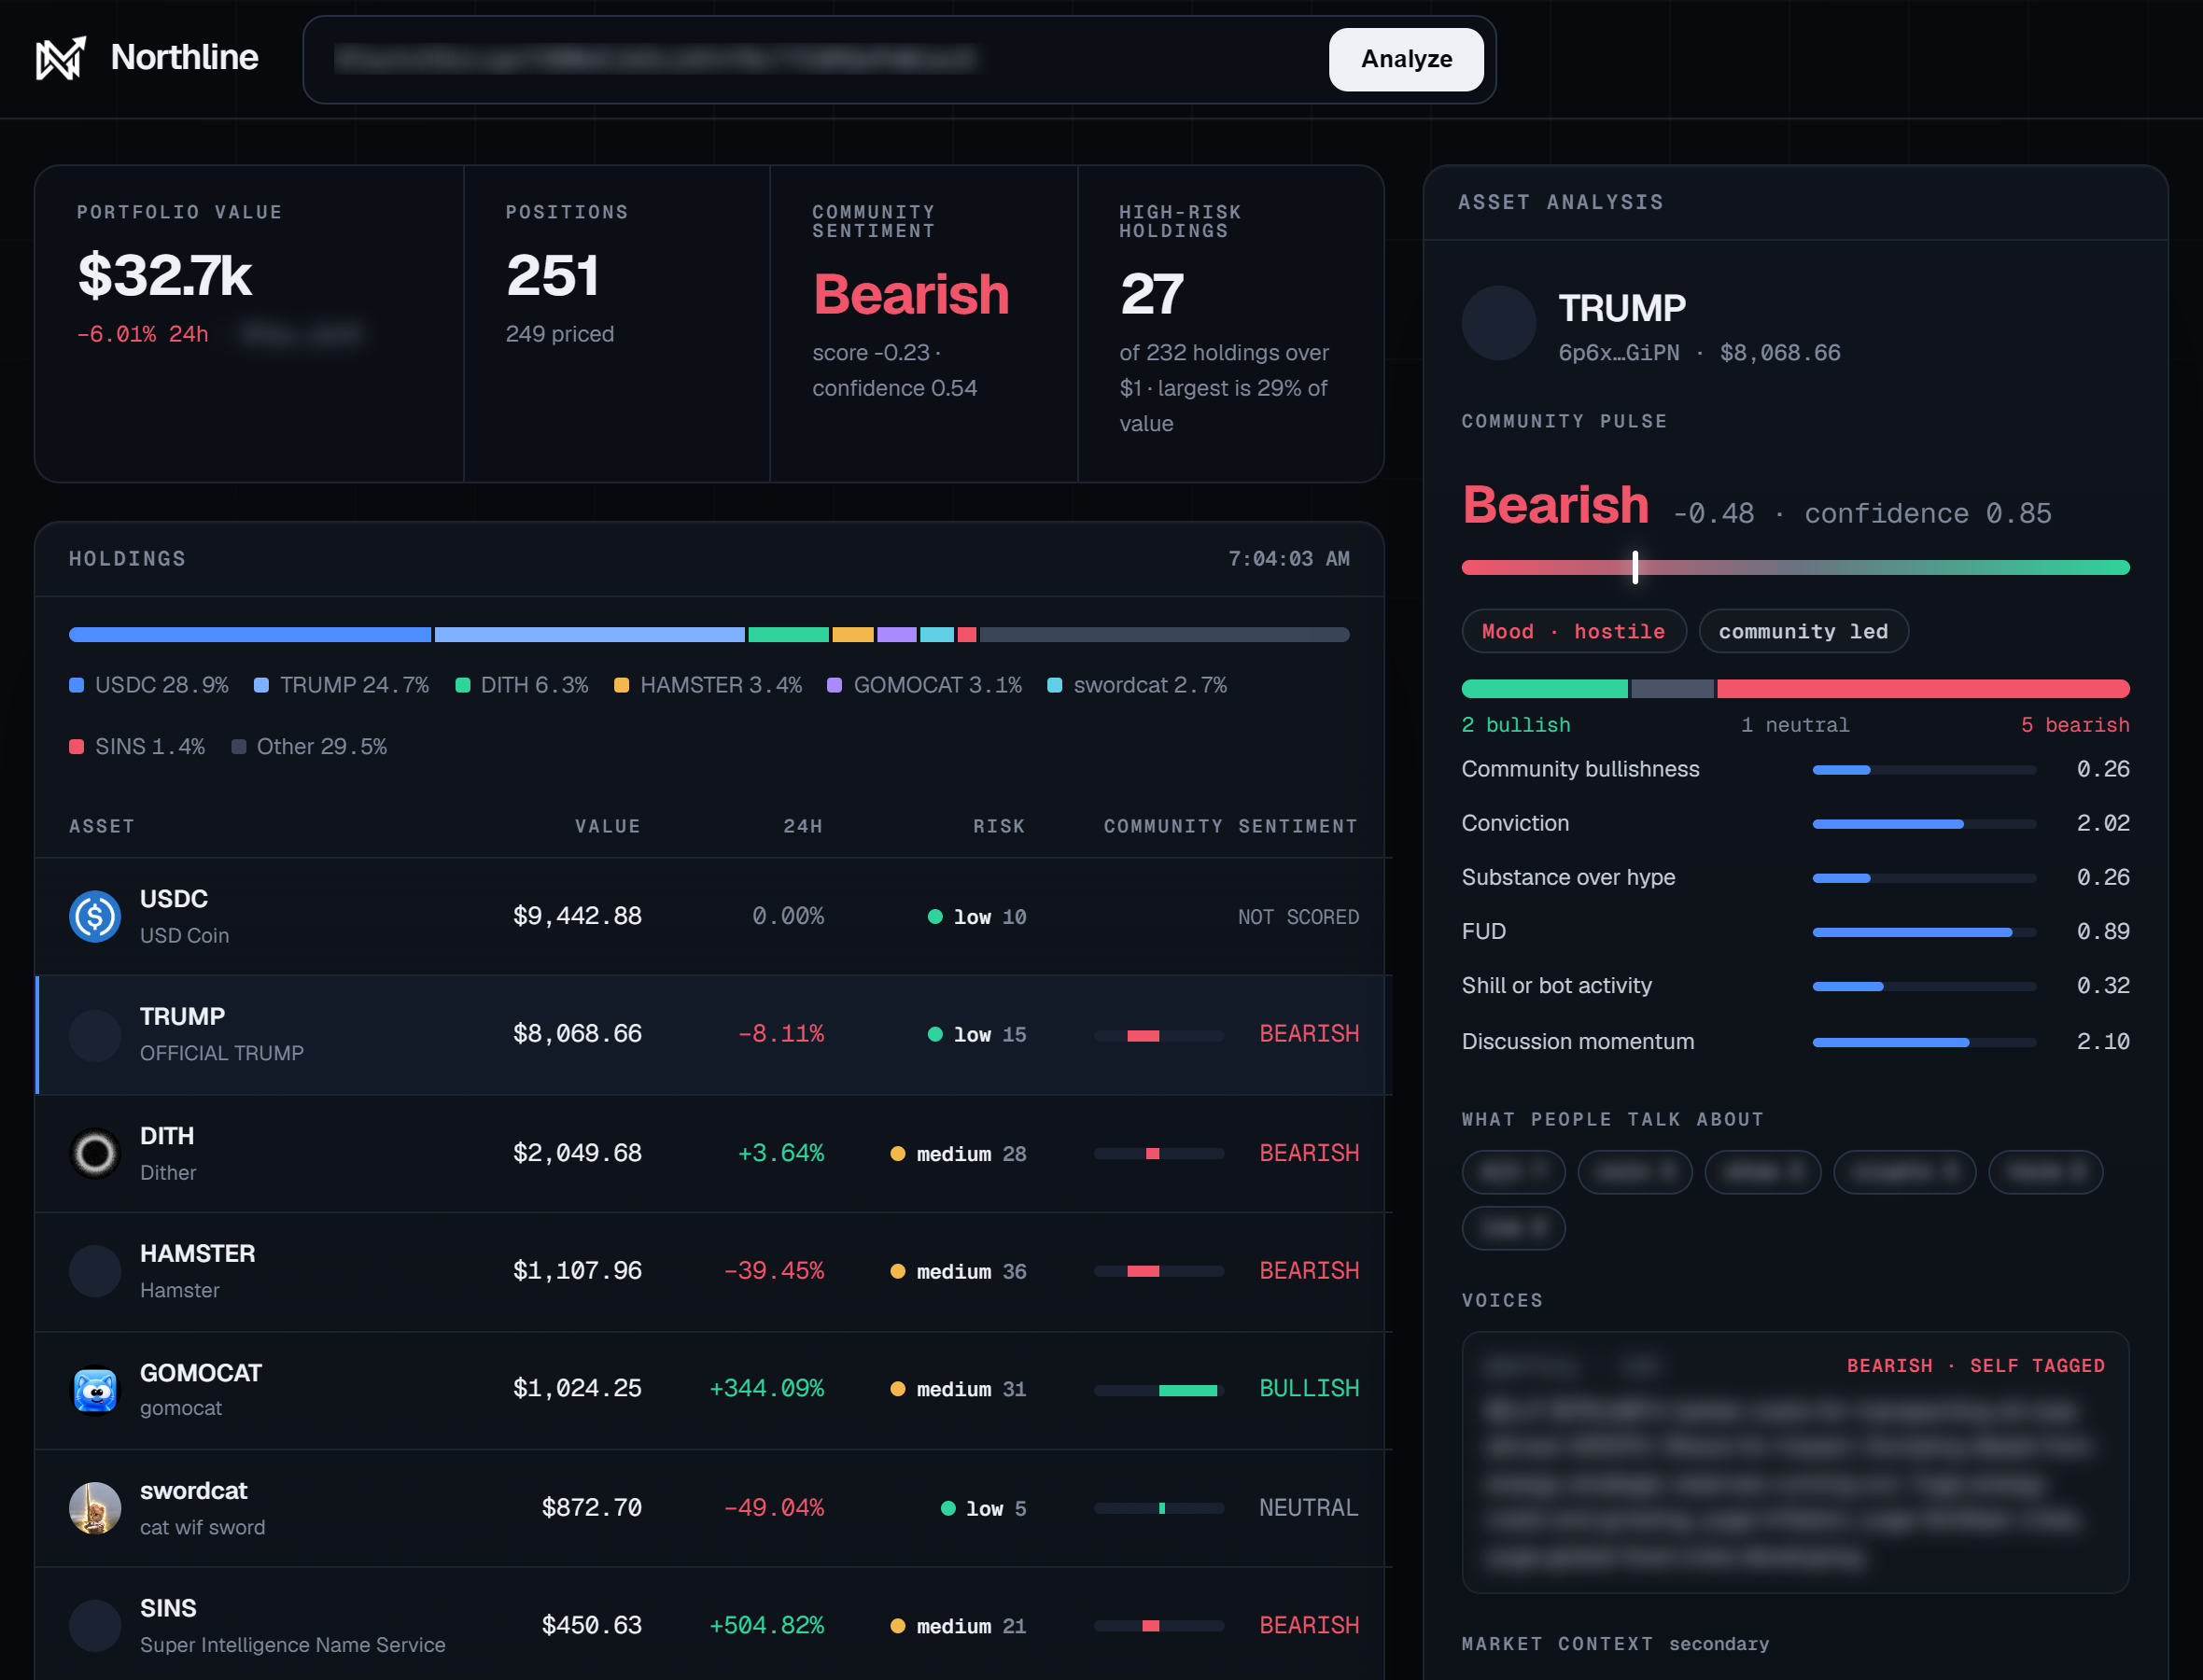Click the FUD score bar
Screen dimensions: 2203x1680
tap(1924, 932)
